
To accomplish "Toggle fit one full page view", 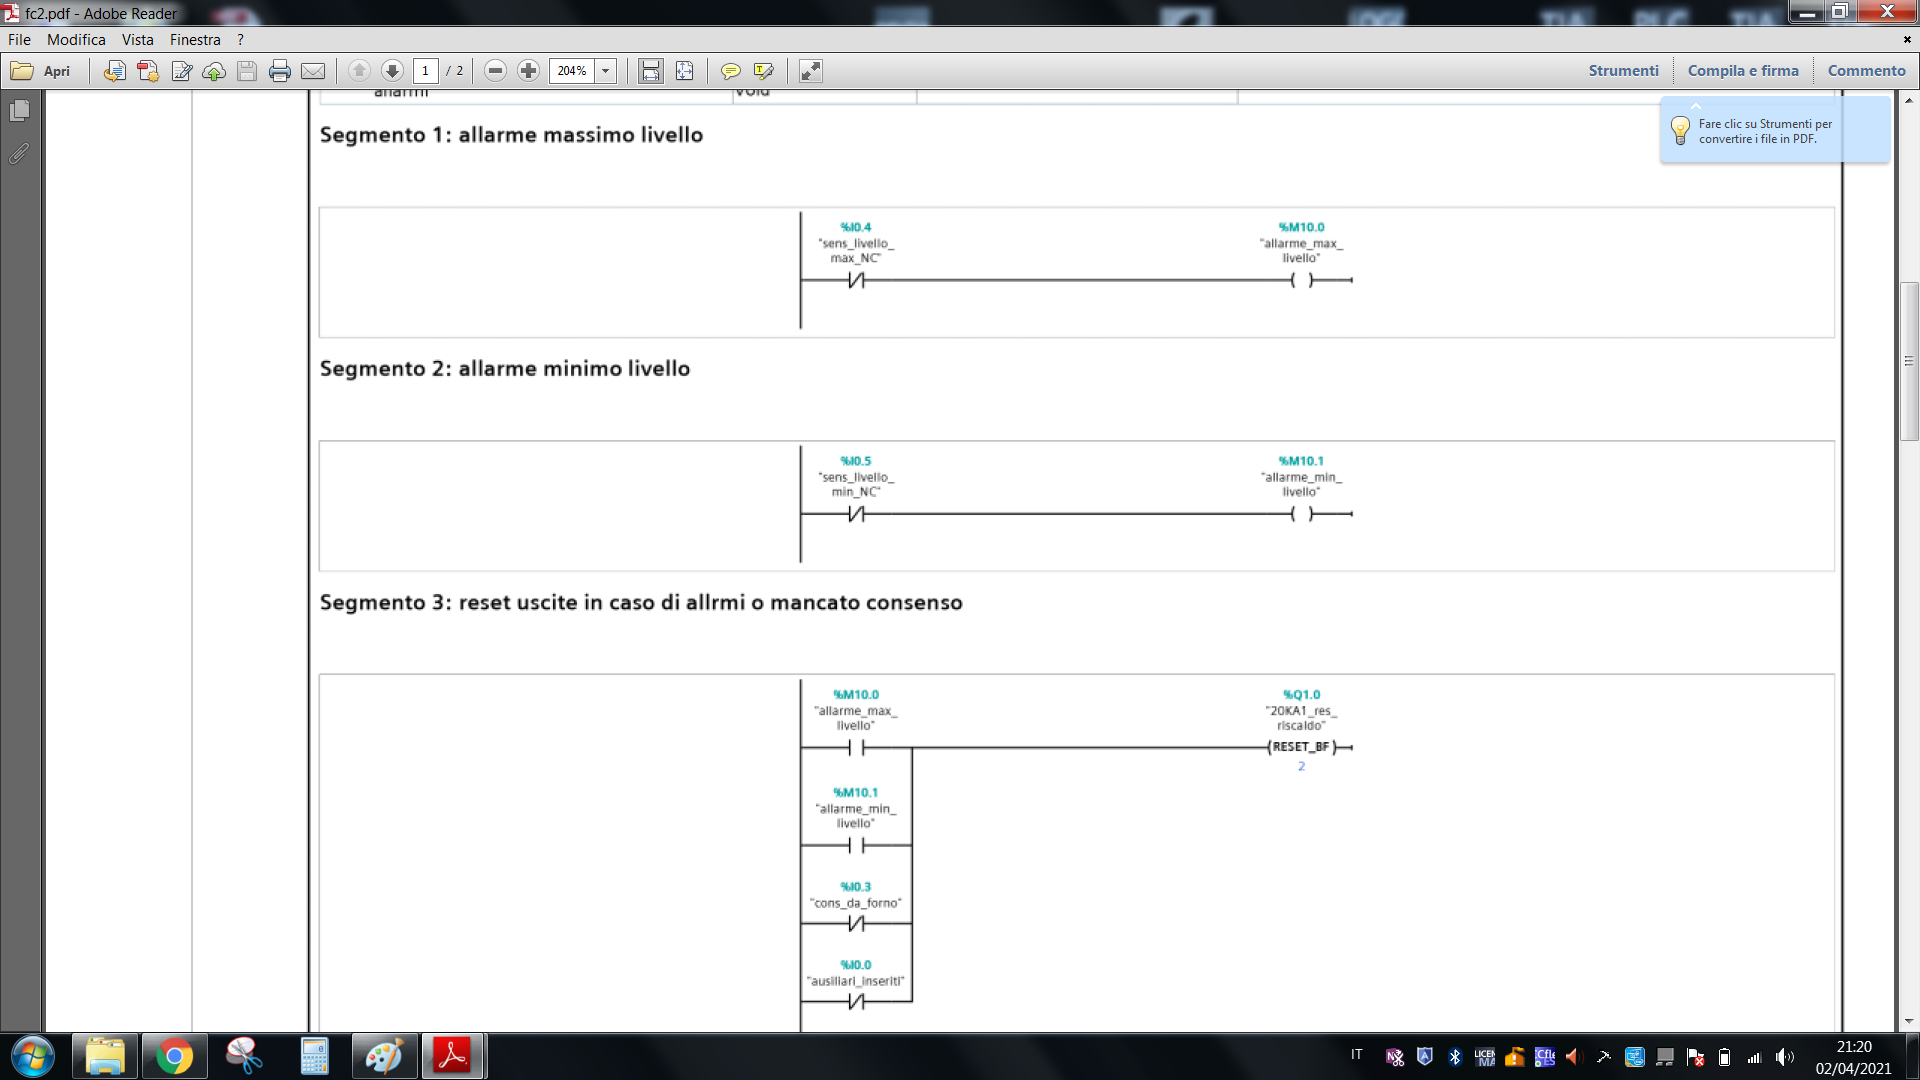I will (684, 71).
